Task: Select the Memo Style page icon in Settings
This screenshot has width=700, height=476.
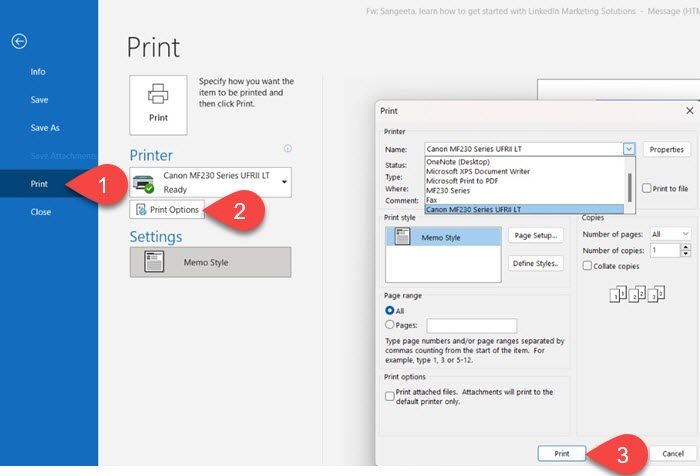Action: point(154,262)
